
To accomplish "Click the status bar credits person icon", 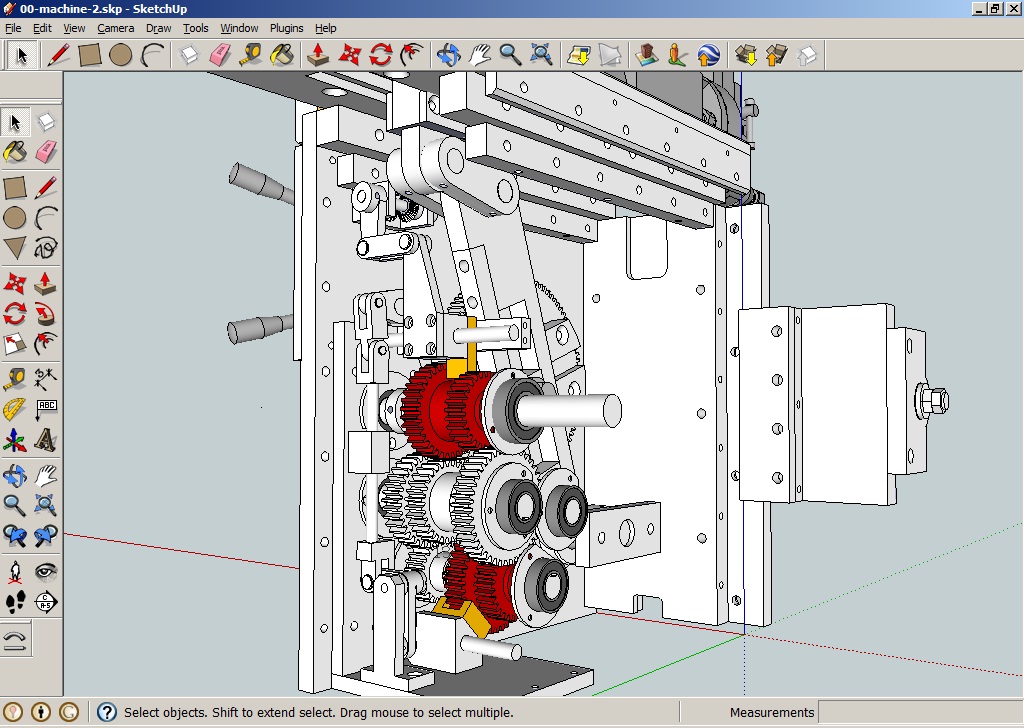I will pos(41,712).
